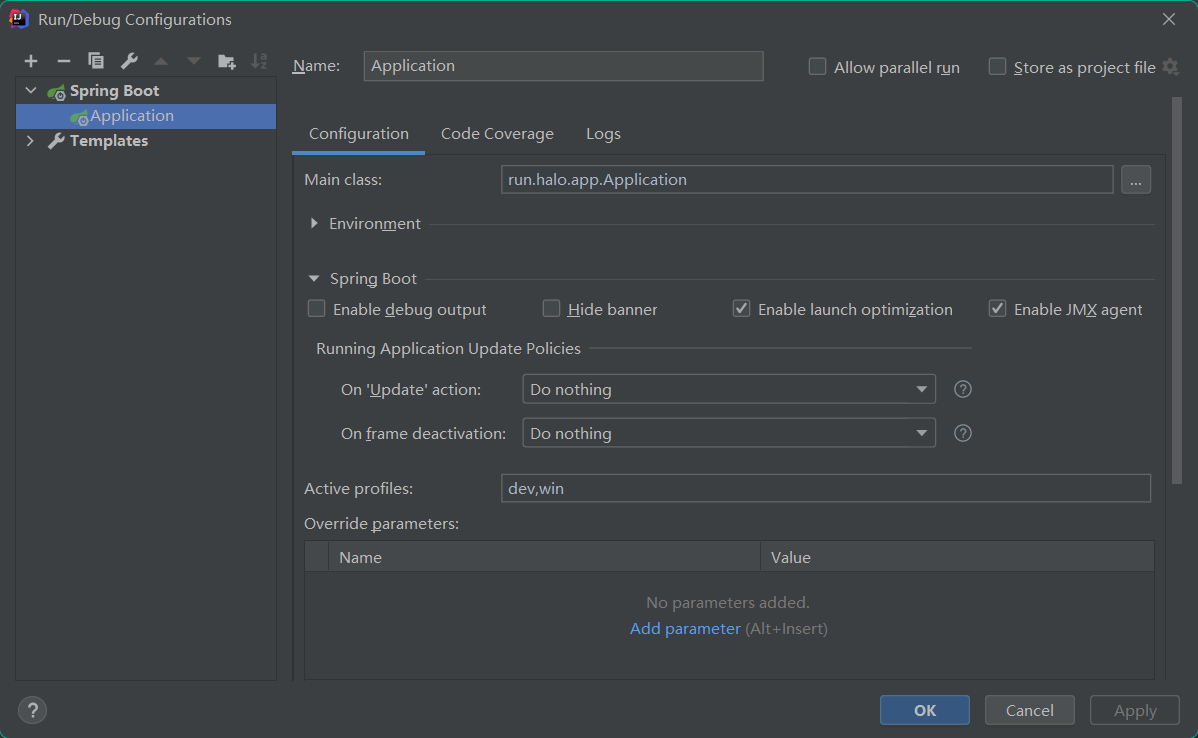Switch to the Code Coverage tab
This screenshot has width=1198, height=738.
coord(497,133)
